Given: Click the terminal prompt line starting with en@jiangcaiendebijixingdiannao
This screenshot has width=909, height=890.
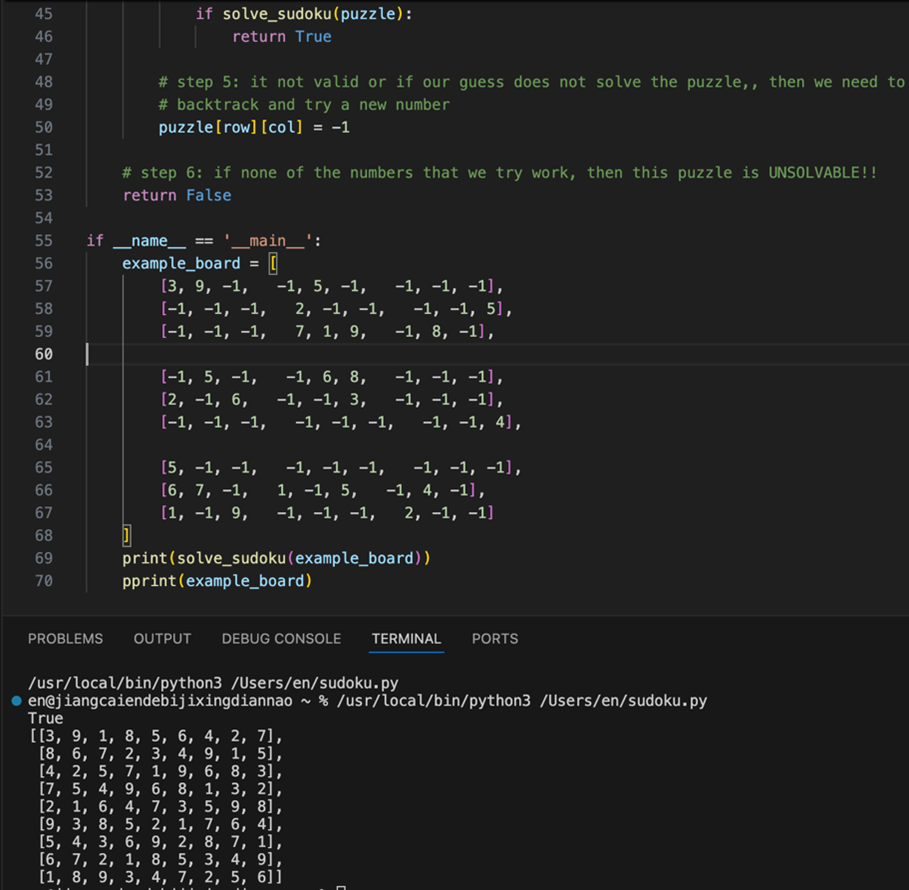Looking at the screenshot, I should click(x=366, y=701).
